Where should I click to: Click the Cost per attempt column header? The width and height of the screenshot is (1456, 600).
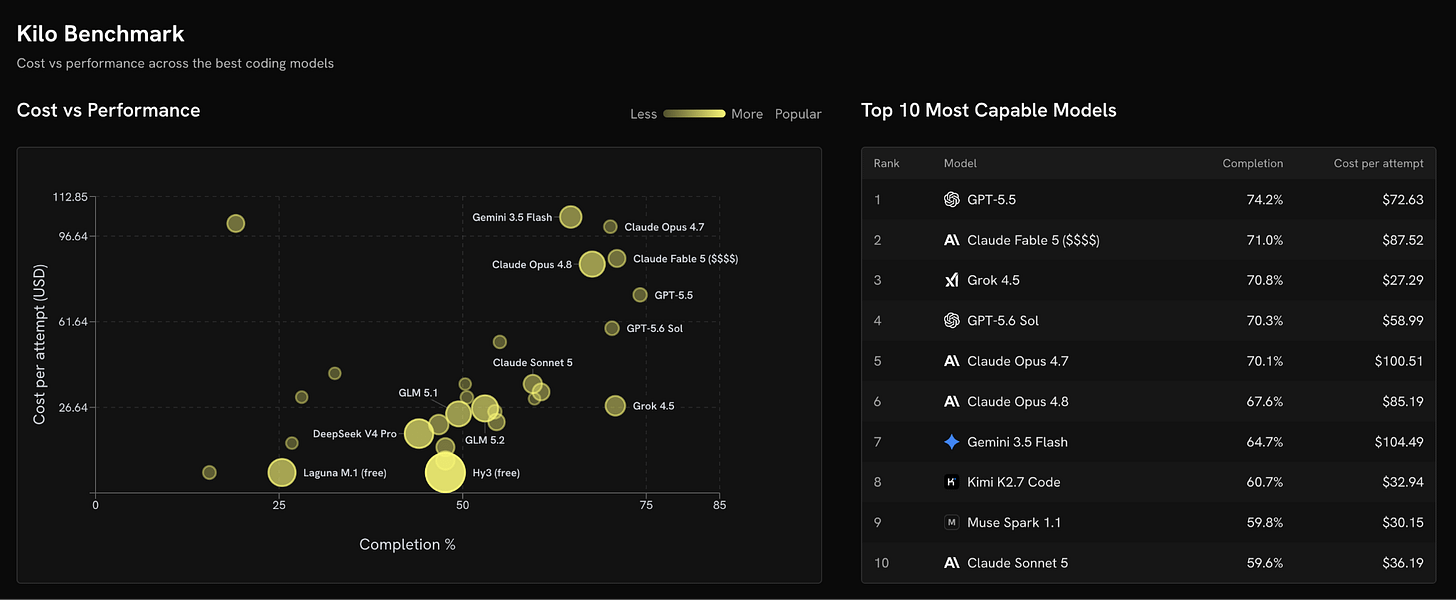pyautogui.click(x=1378, y=163)
